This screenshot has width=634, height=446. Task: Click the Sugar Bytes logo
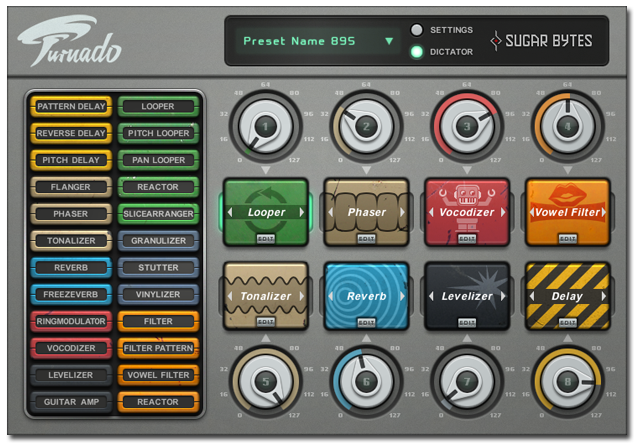click(541, 41)
